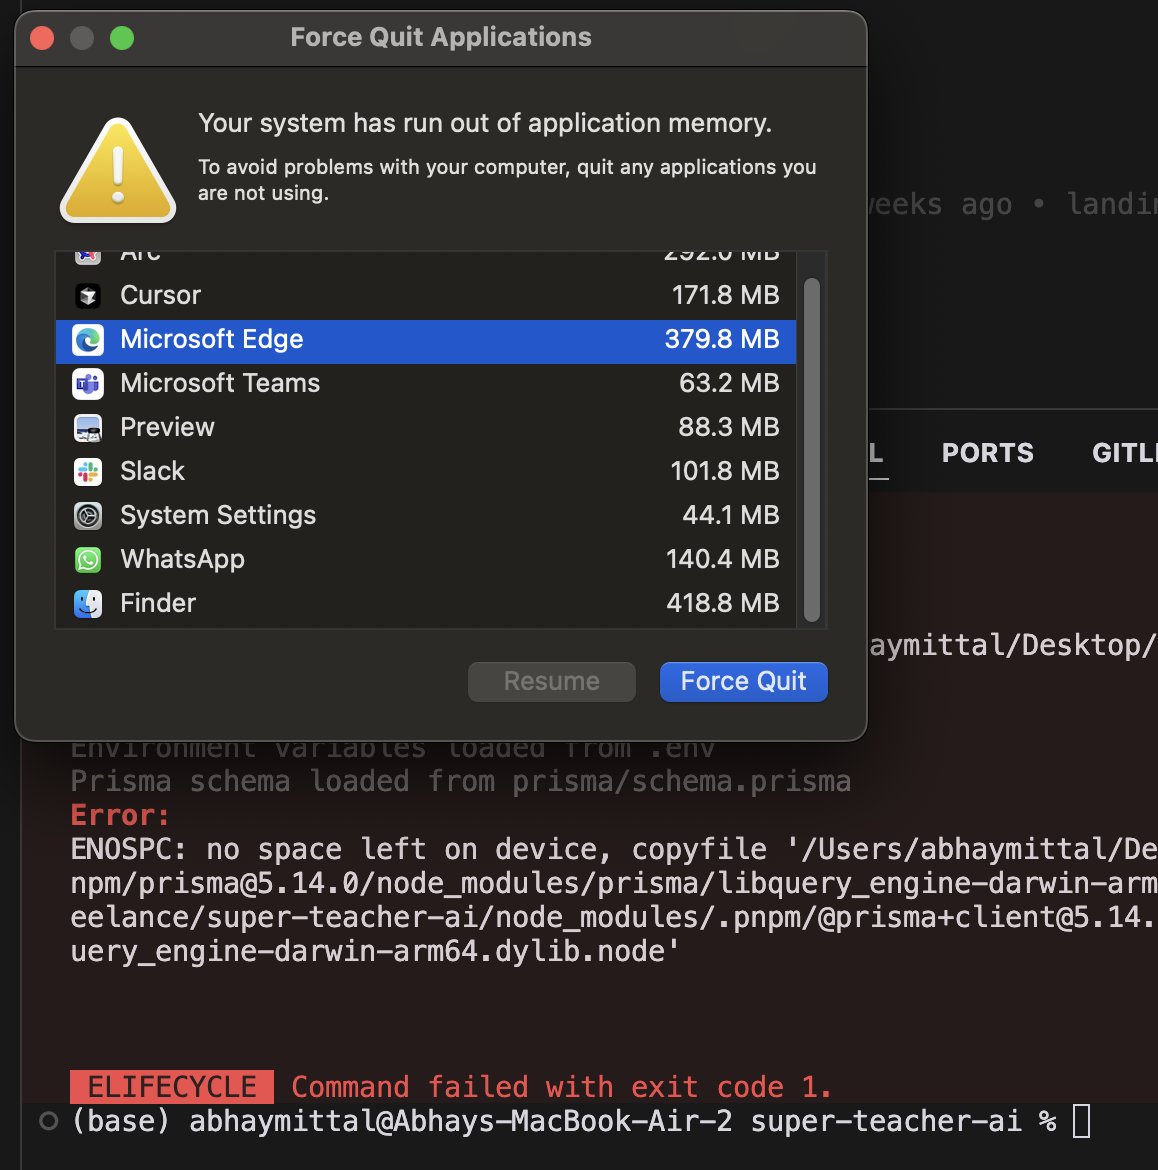Select Slack in the app list
1158x1170 pixels.
click(426, 472)
